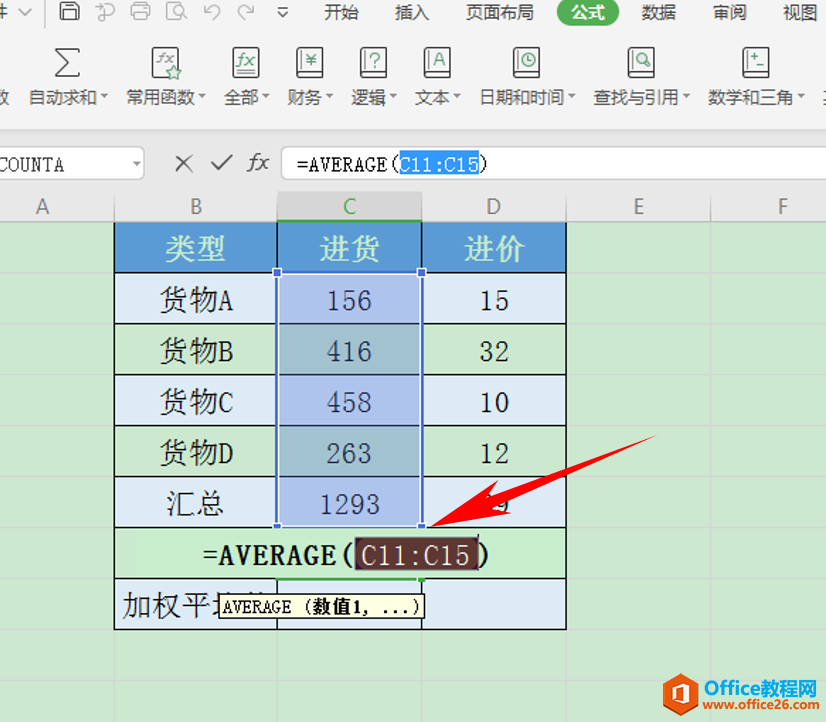Open the 财务 financial functions icon
The width and height of the screenshot is (826, 722).
coord(310,63)
